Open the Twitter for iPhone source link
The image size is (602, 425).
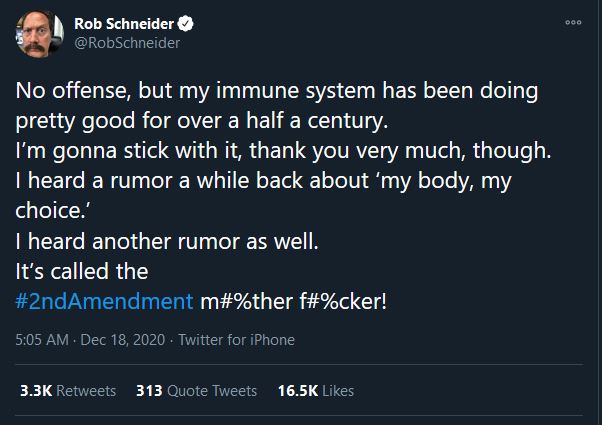[238, 340]
